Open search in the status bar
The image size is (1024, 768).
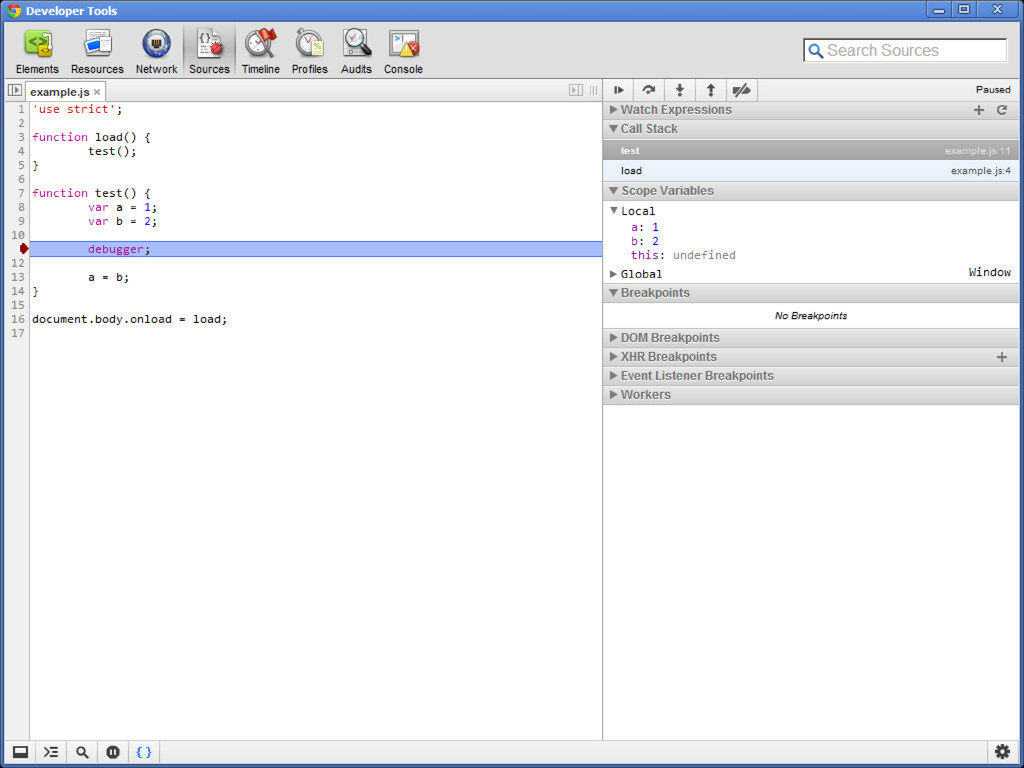click(82, 752)
